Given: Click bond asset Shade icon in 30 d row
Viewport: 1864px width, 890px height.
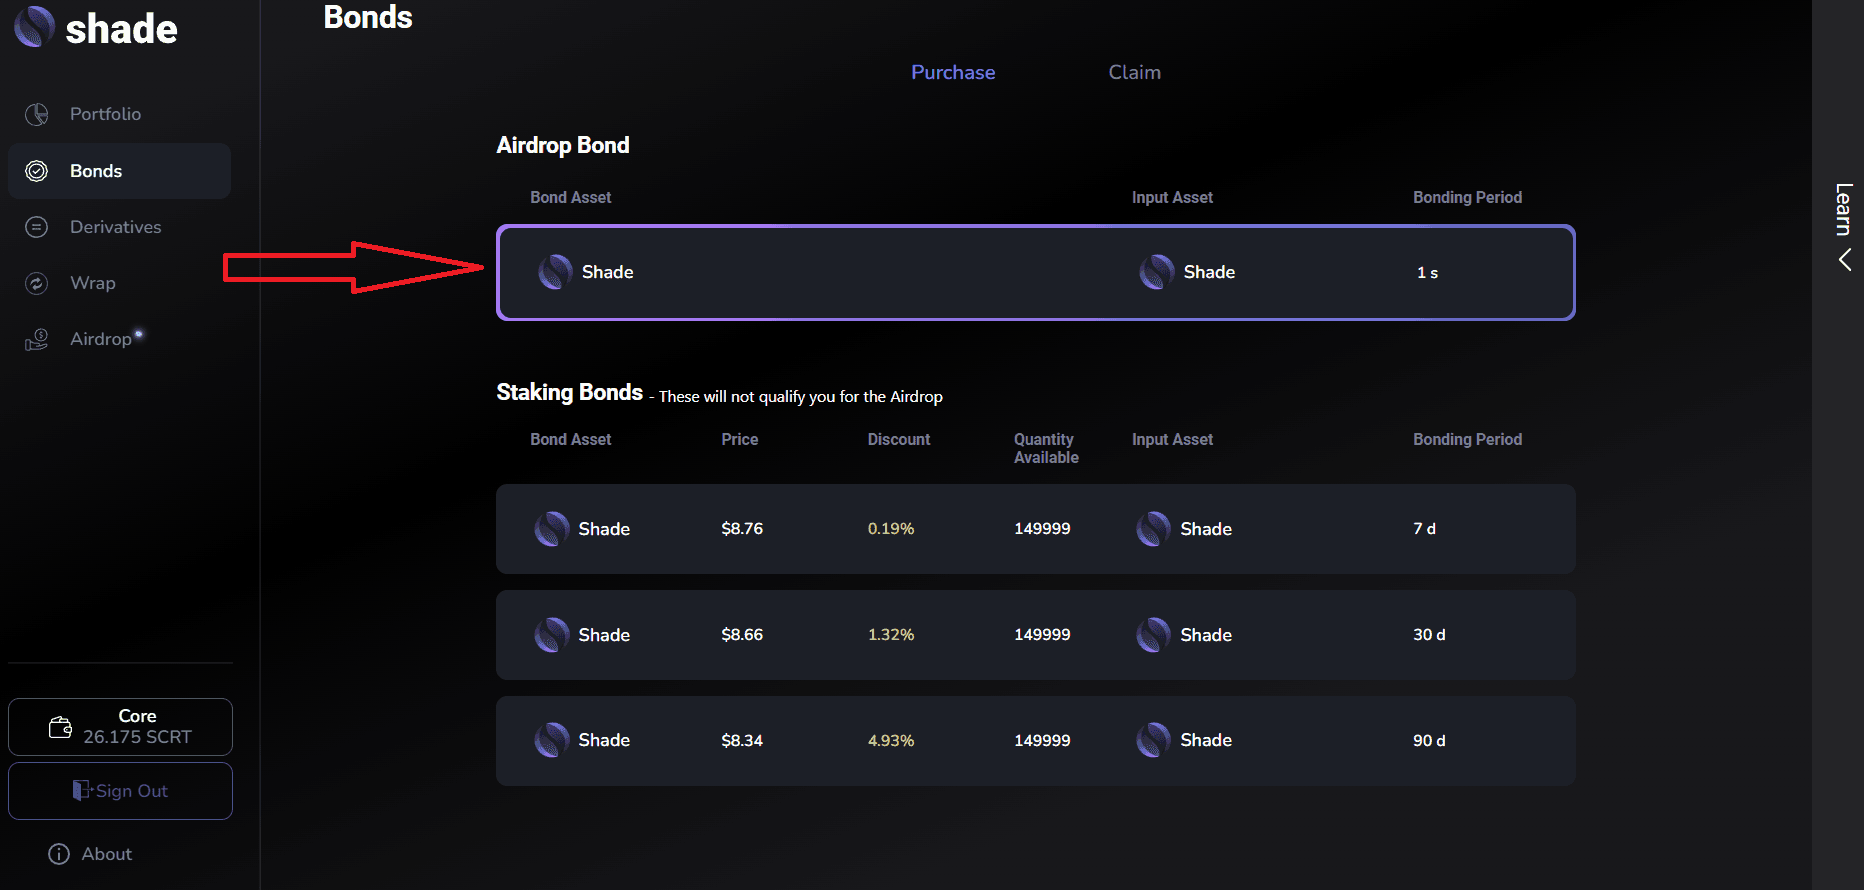Looking at the screenshot, I should (x=552, y=635).
